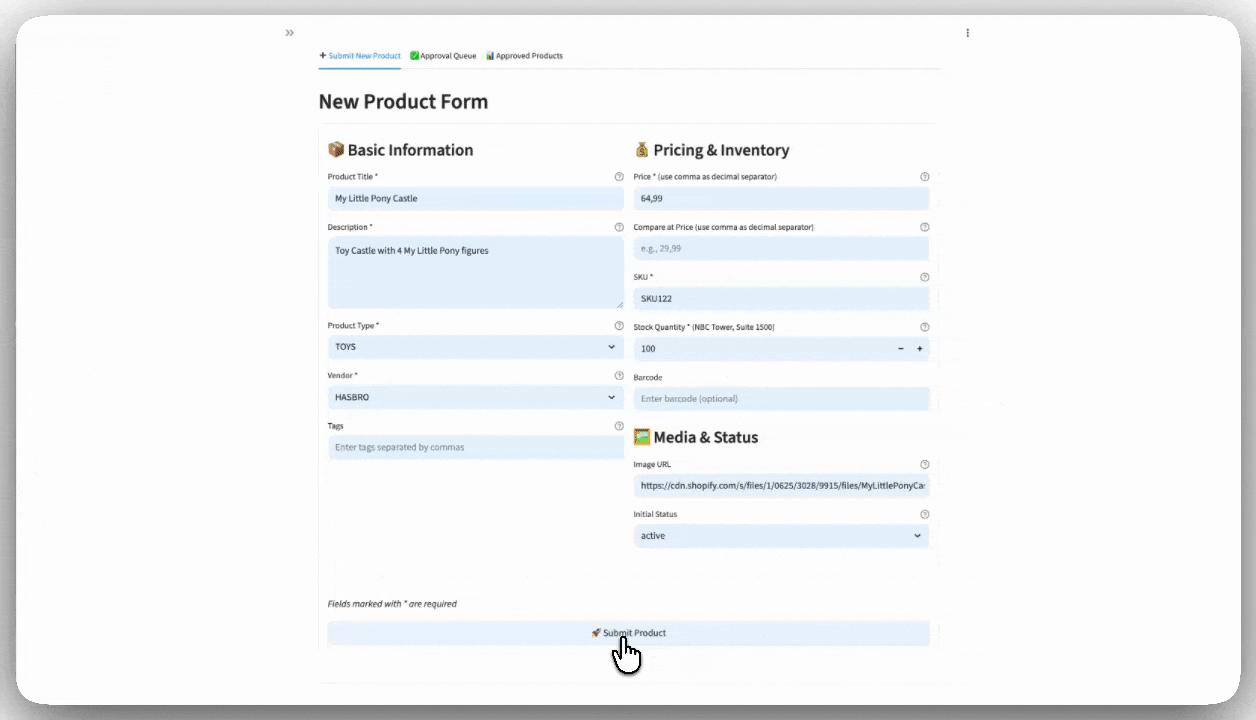Viewport: 1256px width, 720px height.
Task: Show help icon for Image URL
Action: coord(924,464)
